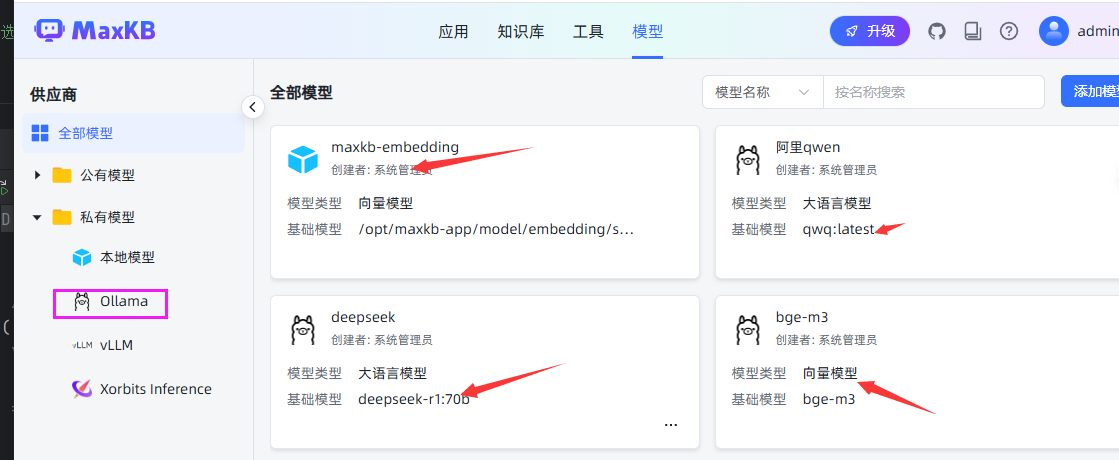The height and width of the screenshot is (460, 1119).
Task: Click the 添加模型 button
Action: (x=1090, y=91)
